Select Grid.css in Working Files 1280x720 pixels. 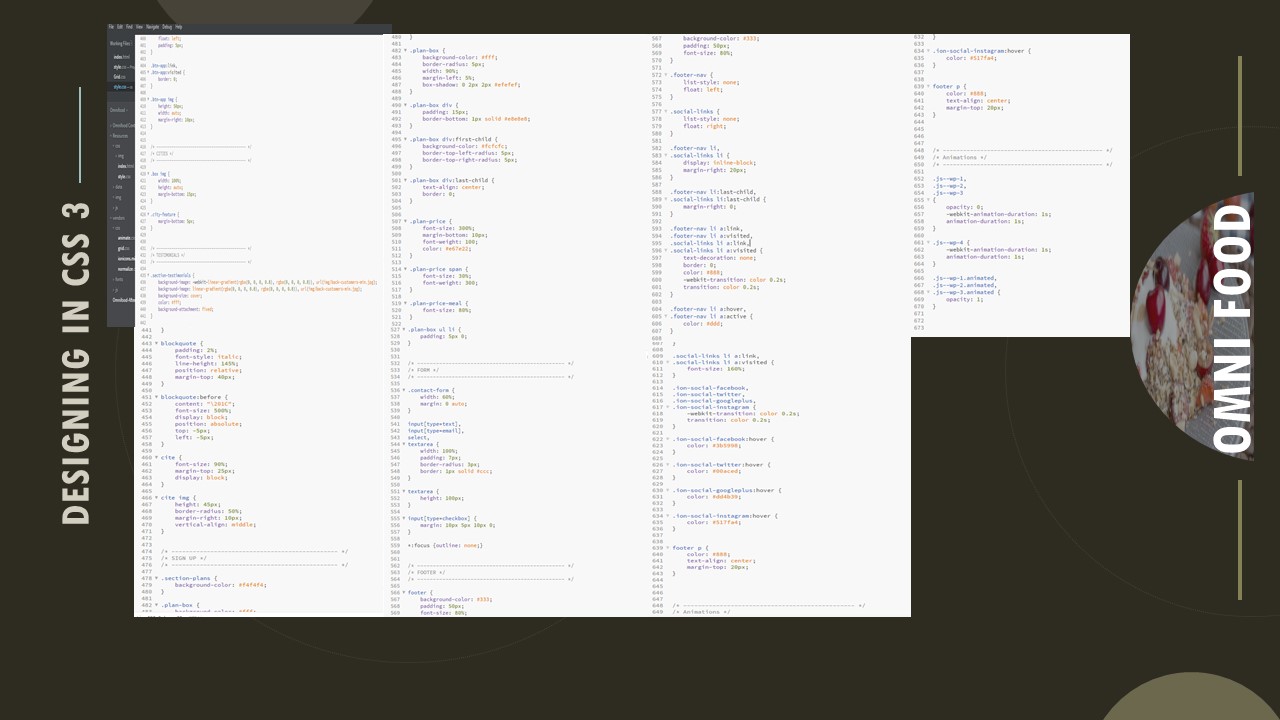click(x=118, y=77)
